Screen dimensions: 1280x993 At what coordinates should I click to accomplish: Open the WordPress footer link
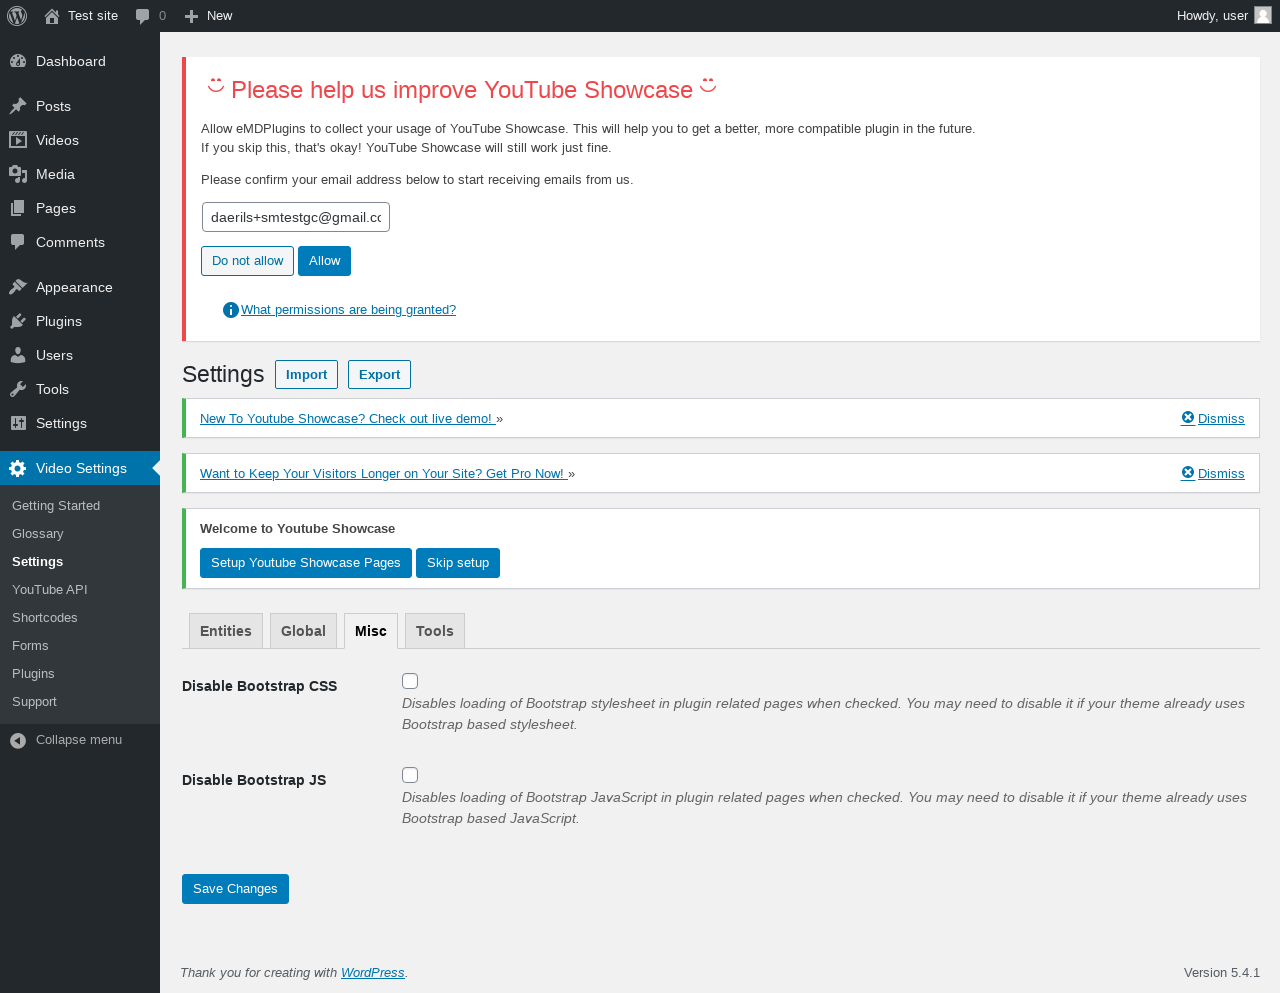(x=373, y=973)
